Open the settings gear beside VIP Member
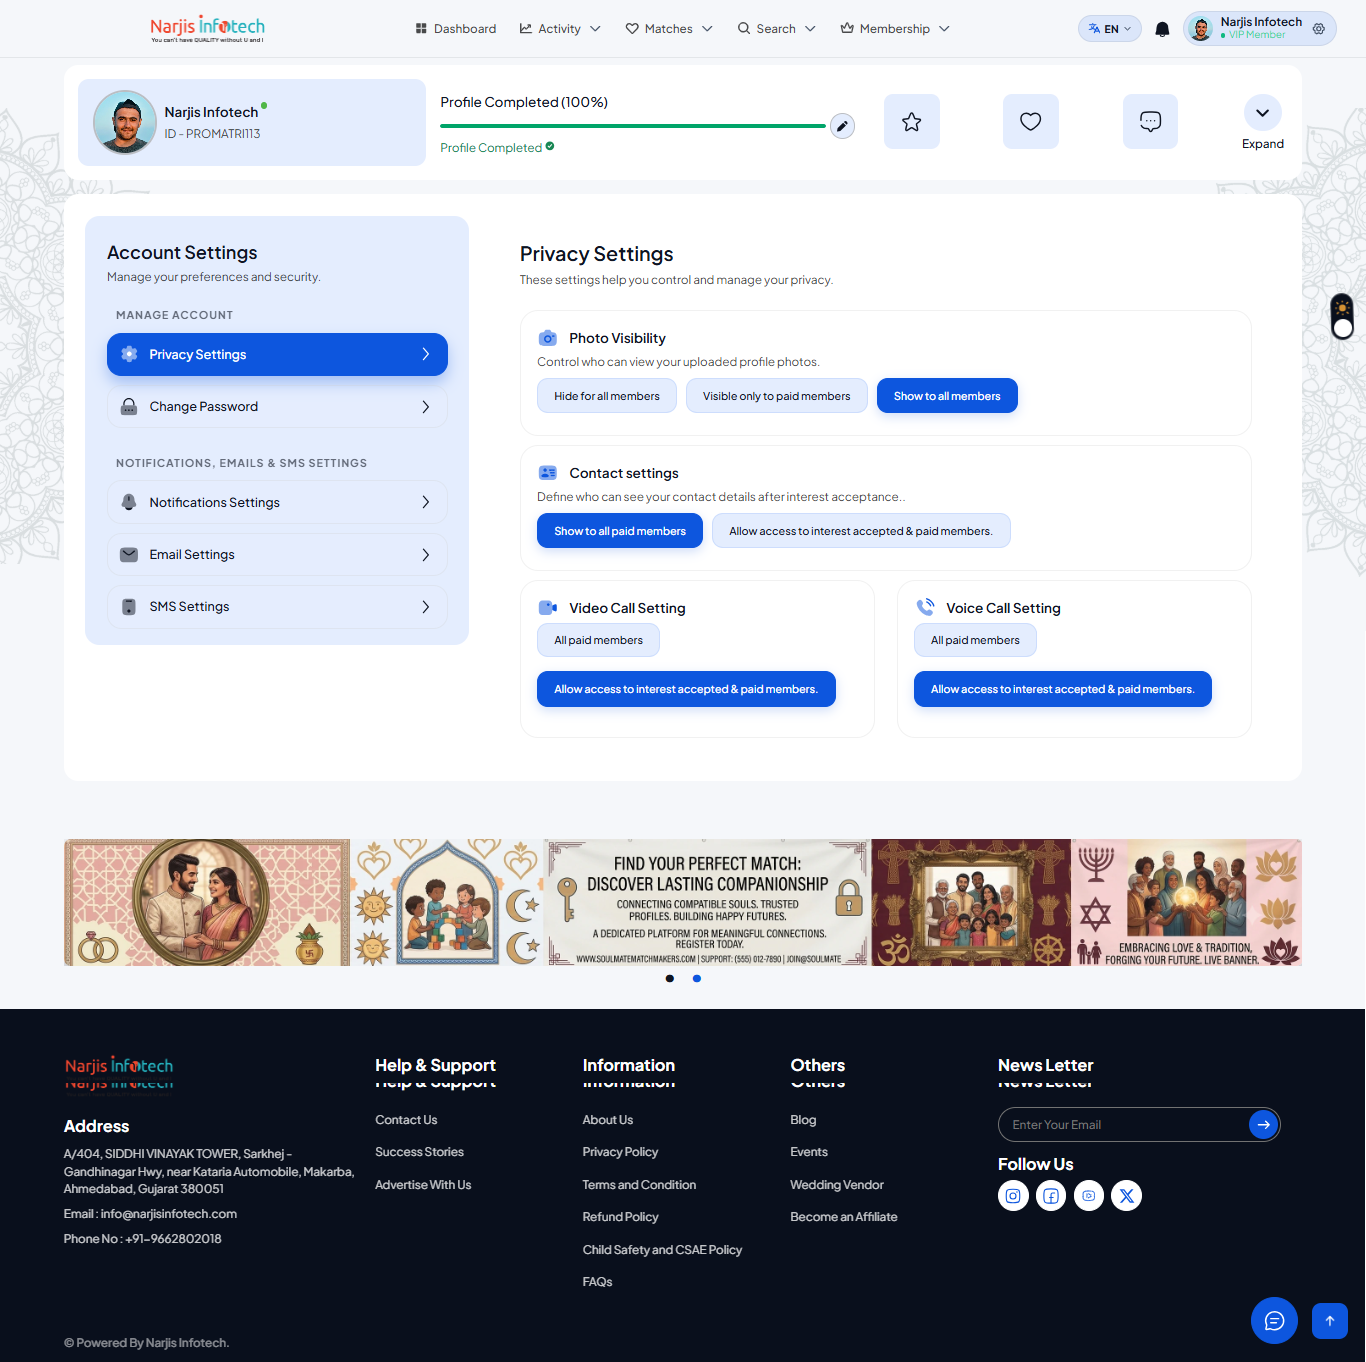 pos(1319,29)
